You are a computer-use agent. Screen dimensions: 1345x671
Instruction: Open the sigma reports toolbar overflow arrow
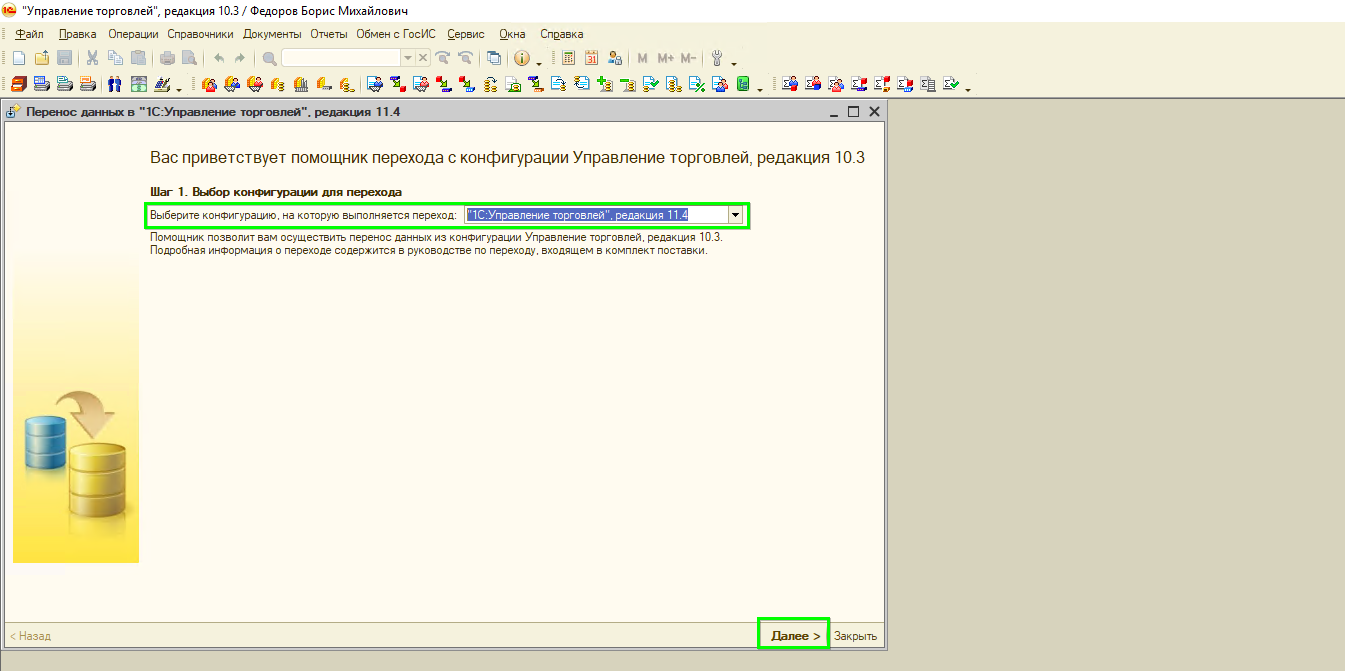click(x=968, y=90)
